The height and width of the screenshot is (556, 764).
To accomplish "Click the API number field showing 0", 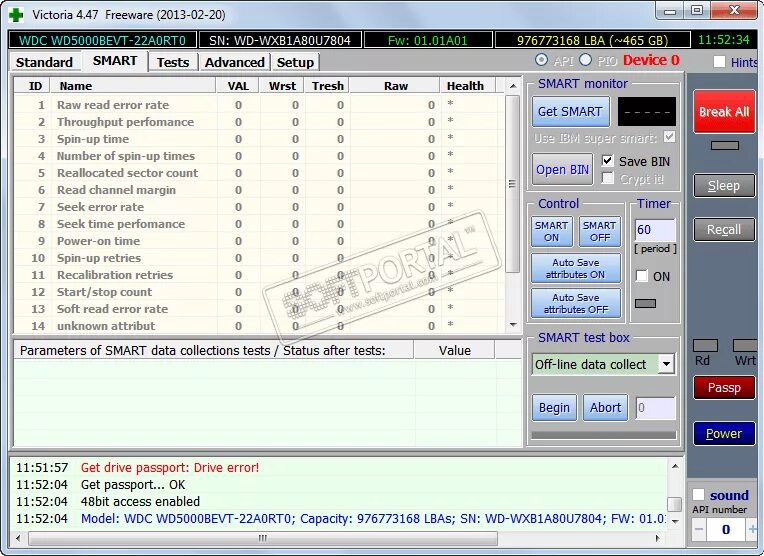I will point(726,529).
